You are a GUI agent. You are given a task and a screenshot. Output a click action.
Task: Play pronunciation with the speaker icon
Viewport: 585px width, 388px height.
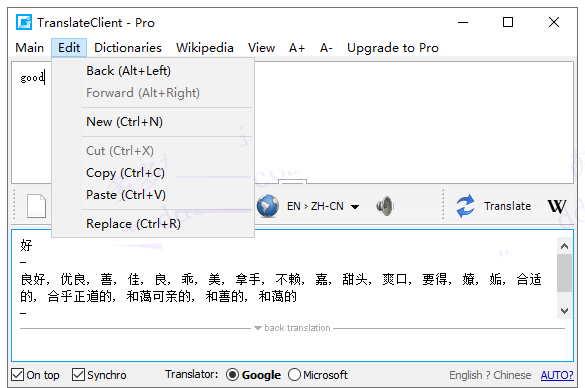click(385, 206)
